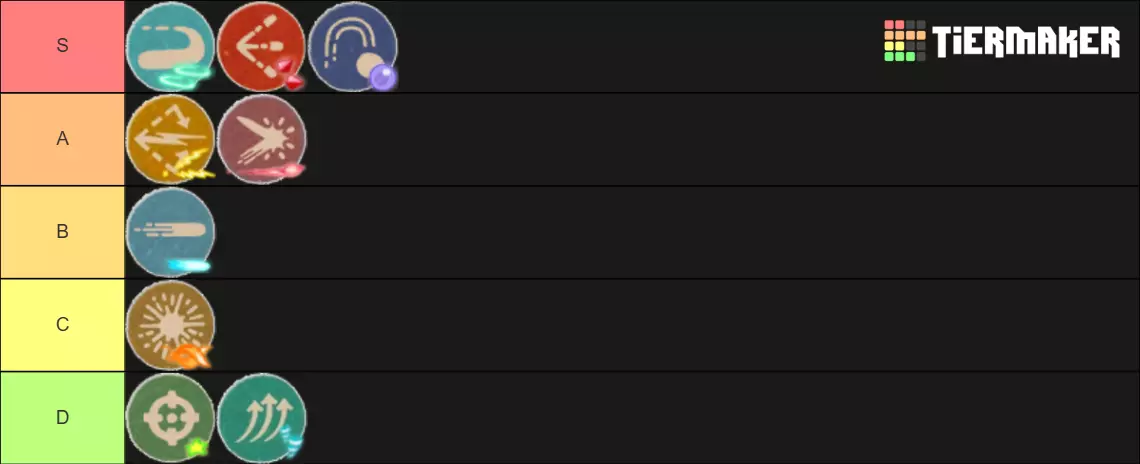Click the brown sunburst explosion icon
1140x464 pixels.
(x=171, y=325)
